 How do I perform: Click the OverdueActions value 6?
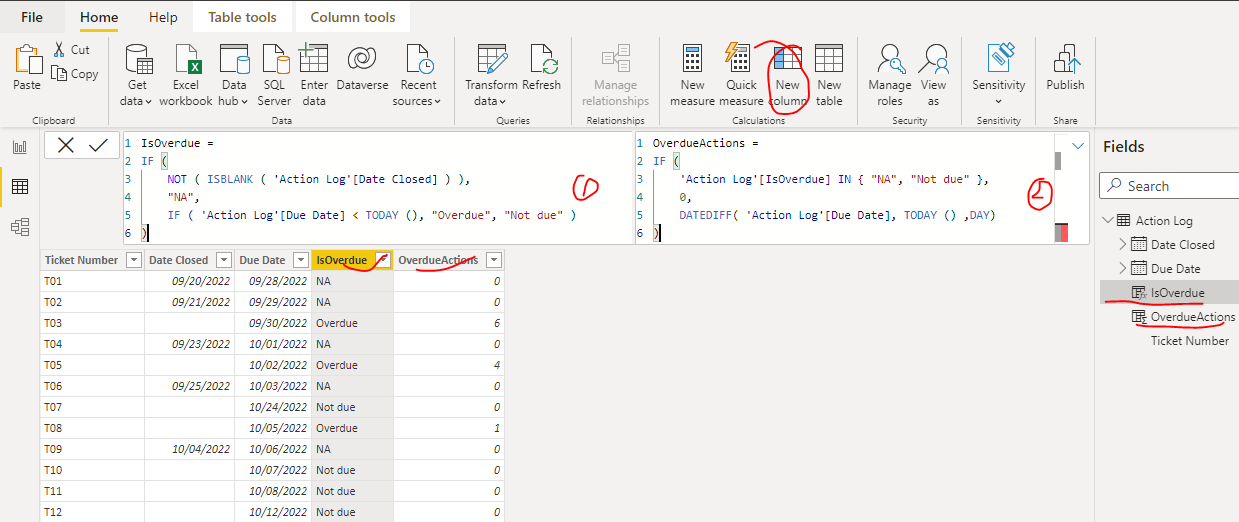pos(448,324)
